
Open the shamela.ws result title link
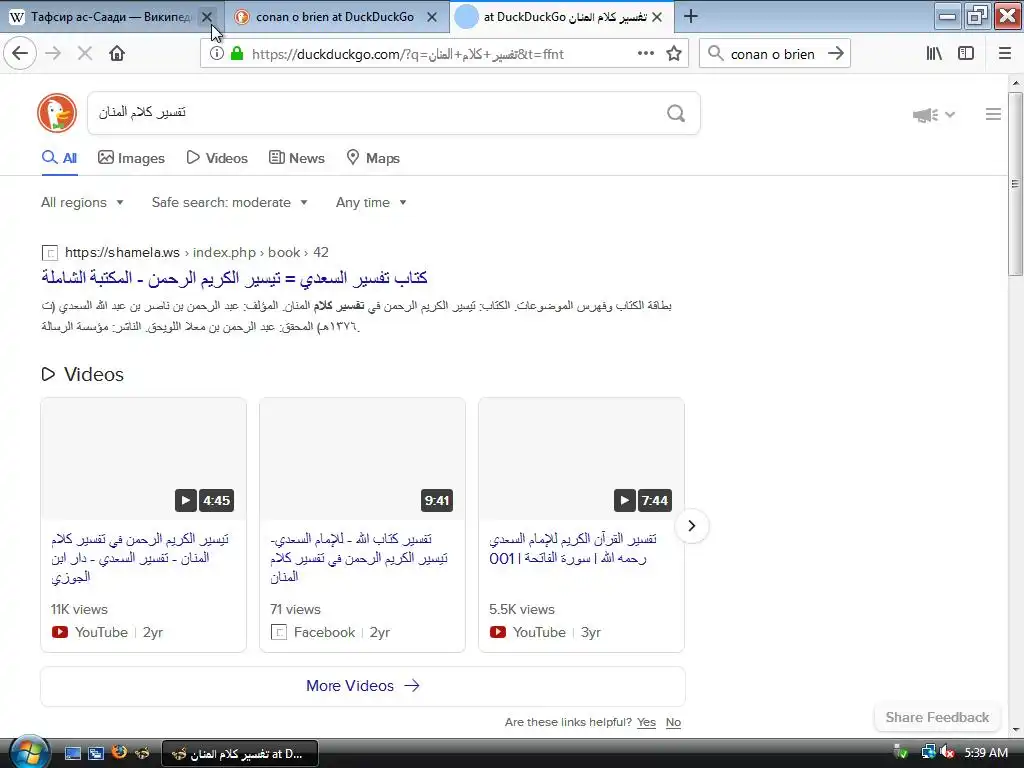[234, 278]
